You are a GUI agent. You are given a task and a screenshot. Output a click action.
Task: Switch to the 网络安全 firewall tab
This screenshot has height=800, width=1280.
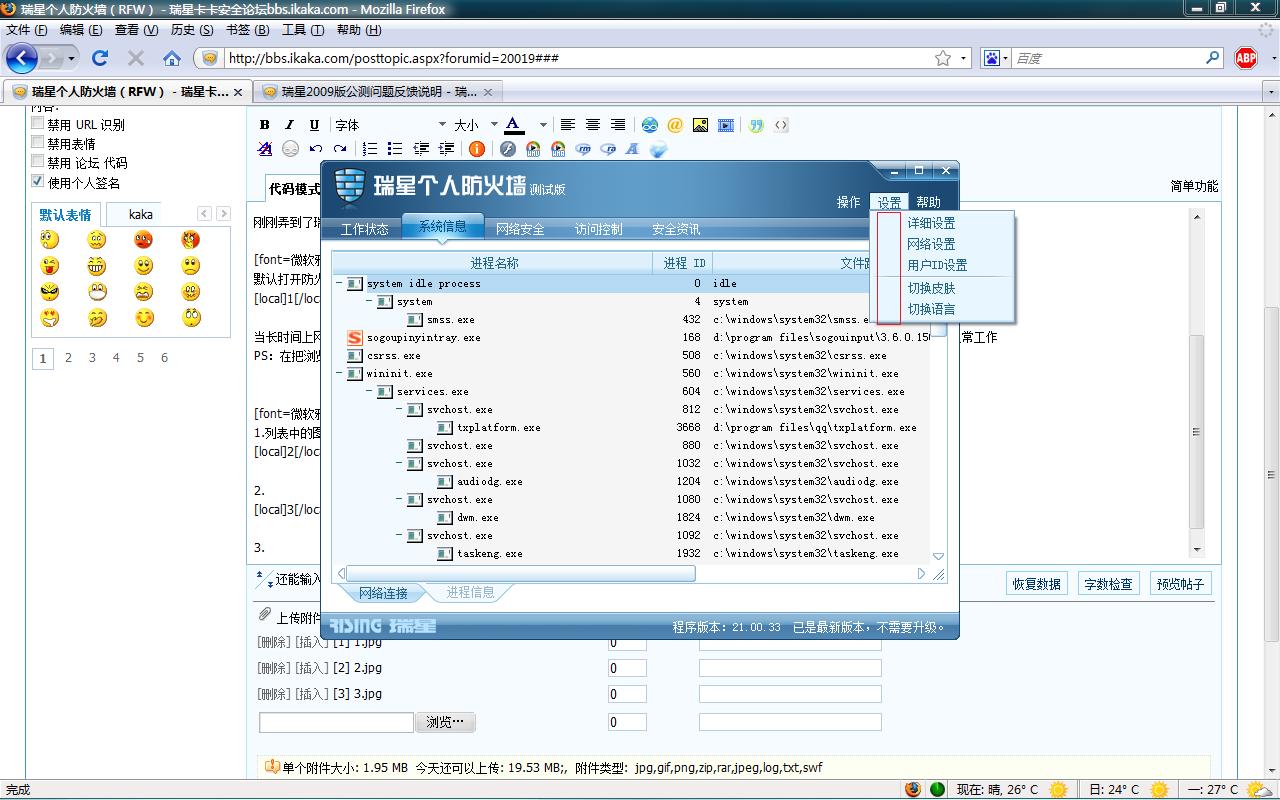(x=520, y=229)
